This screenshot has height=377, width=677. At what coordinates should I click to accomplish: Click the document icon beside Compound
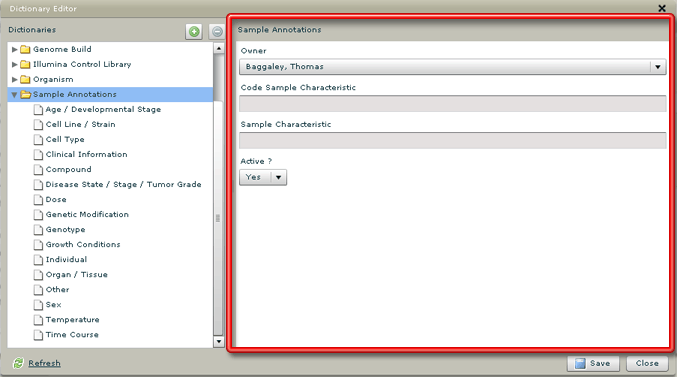pyautogui.click(x=38, y=170)
